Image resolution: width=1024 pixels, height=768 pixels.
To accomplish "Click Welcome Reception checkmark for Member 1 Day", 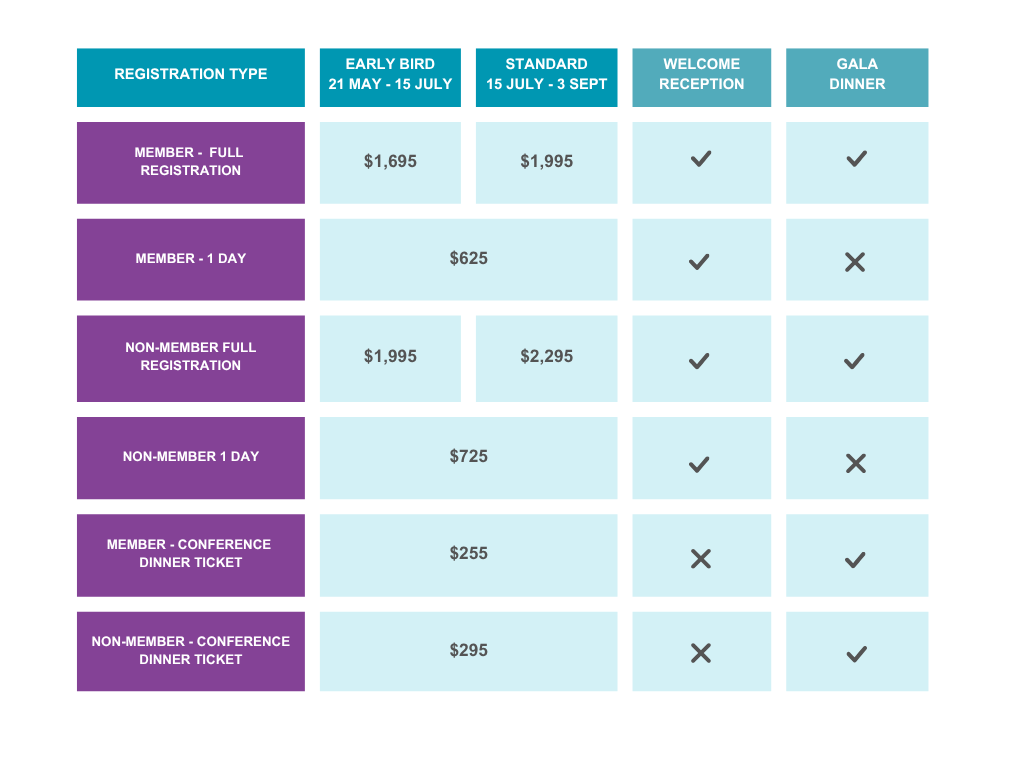I will coord(699,262).
